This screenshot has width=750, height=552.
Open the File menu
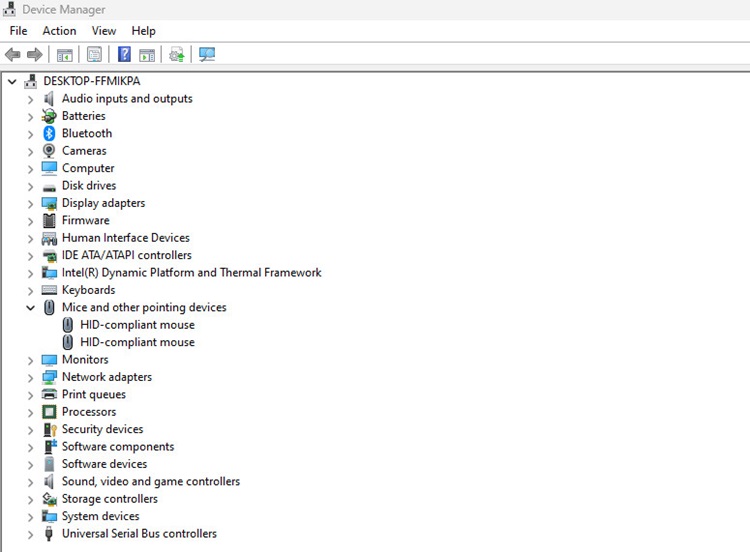click(x=18, y=31)
